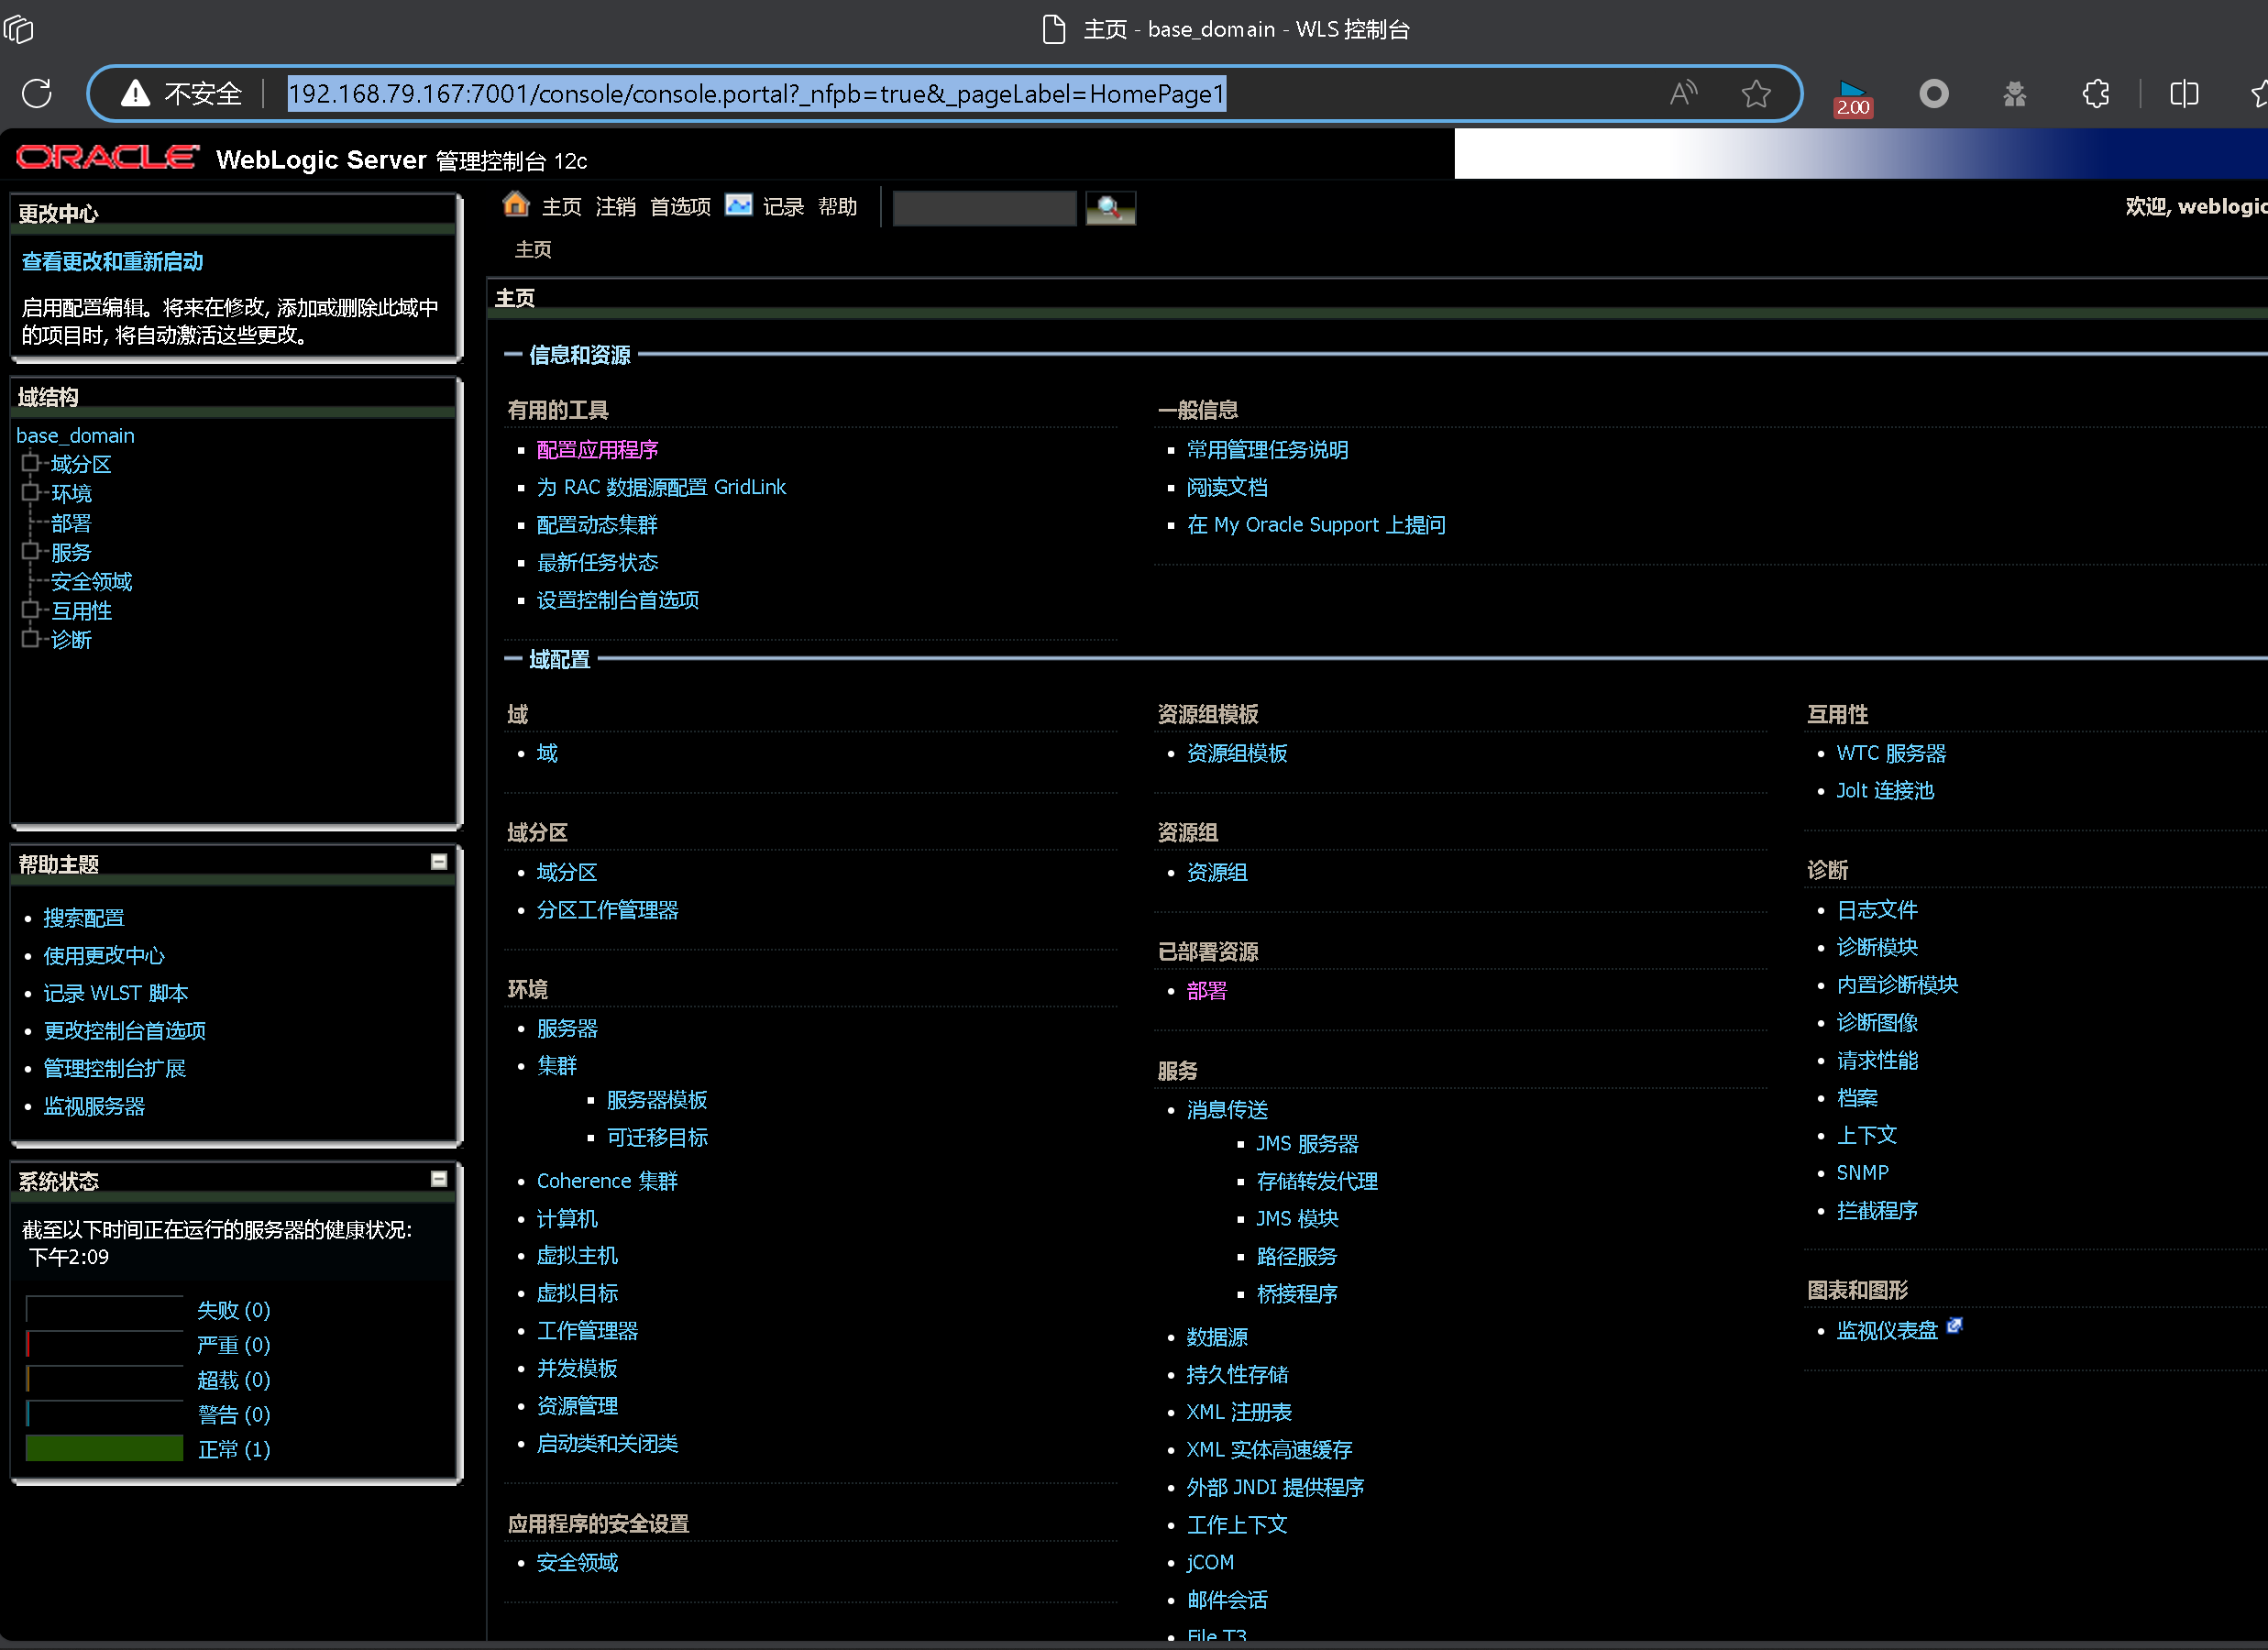The height and width of the screenshot is (1650, 2268).
Task: Click the ORACLE logo
Action: point(107,158)
